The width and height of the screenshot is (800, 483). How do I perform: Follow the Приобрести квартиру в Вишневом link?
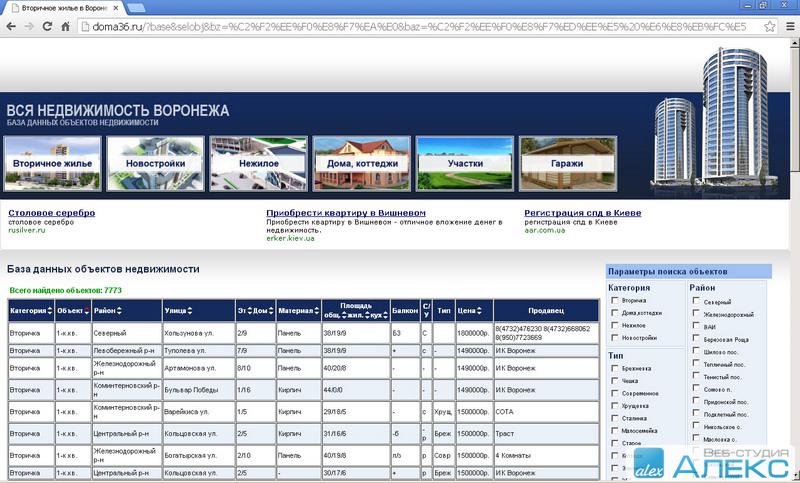[346, 213]
